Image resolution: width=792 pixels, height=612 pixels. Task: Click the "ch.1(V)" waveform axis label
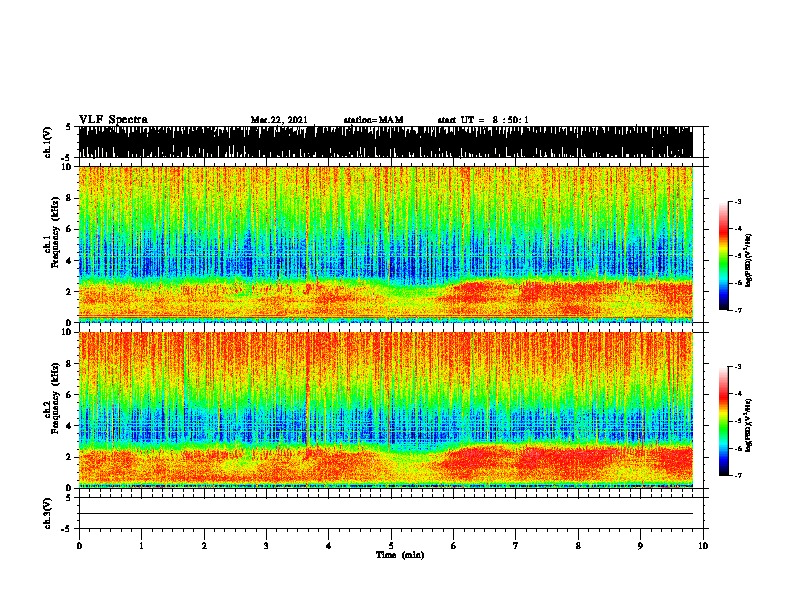(47, 142)
